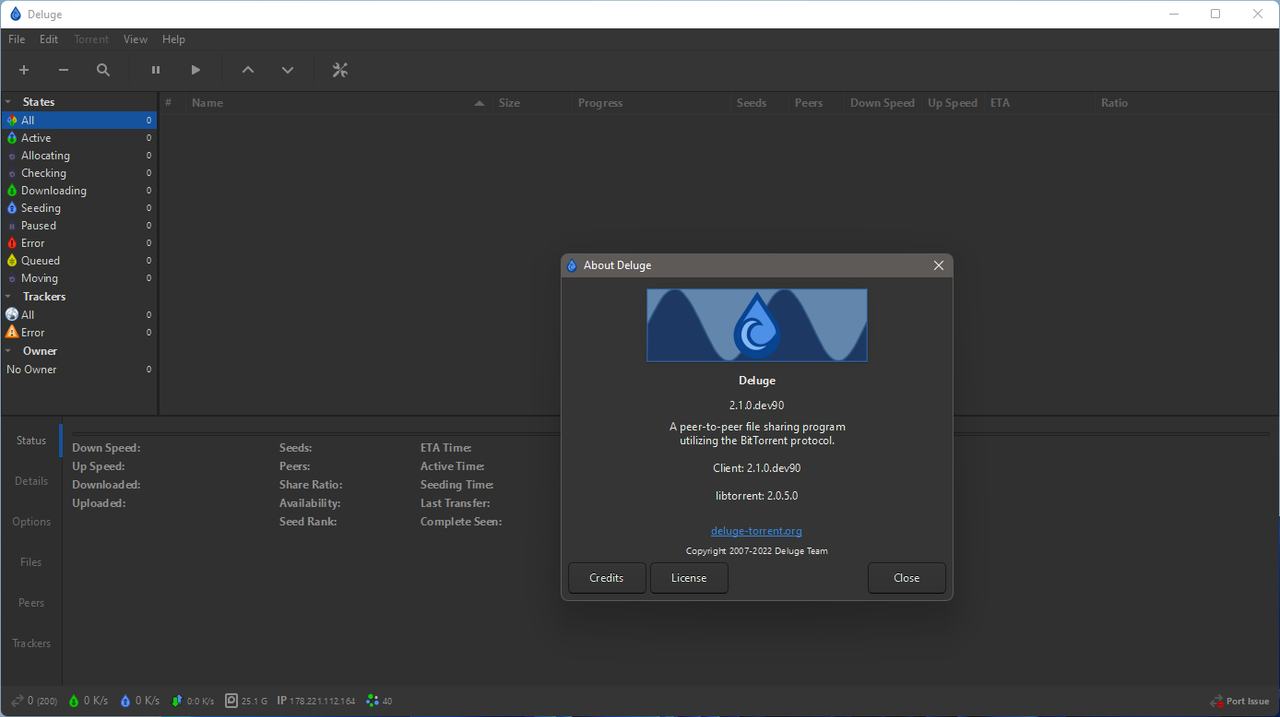Screen dimensions: 1280x717
Task: Move torrent up in queue
Action: pos(248,70)
